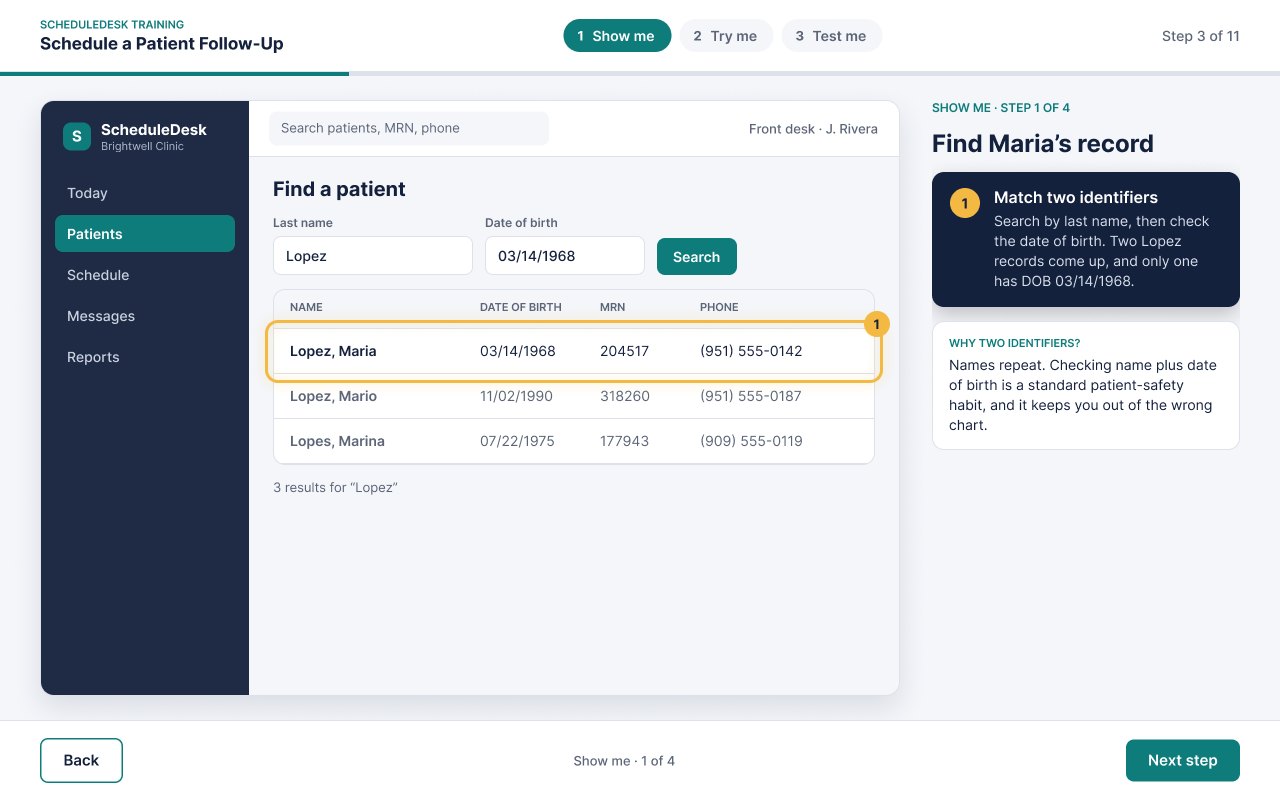The width and height of the screenshot is (1280, 800).
Task: Switch to the Try me tab
Action: pyautogui.click(x=726, y=36)
